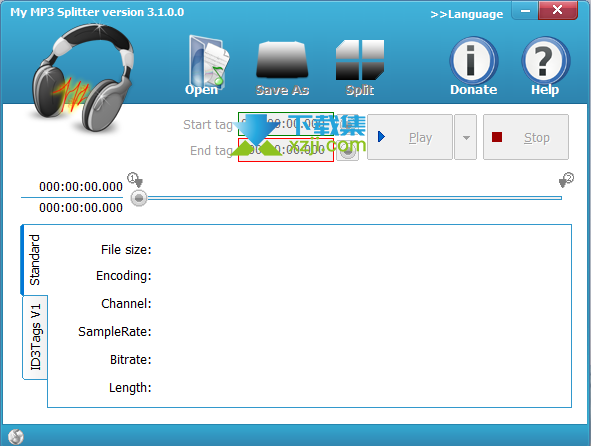Image resolution: width=591 pixels, height=446 pixels.
Task: Switch to the Standard tab
Action: (34, 260)
